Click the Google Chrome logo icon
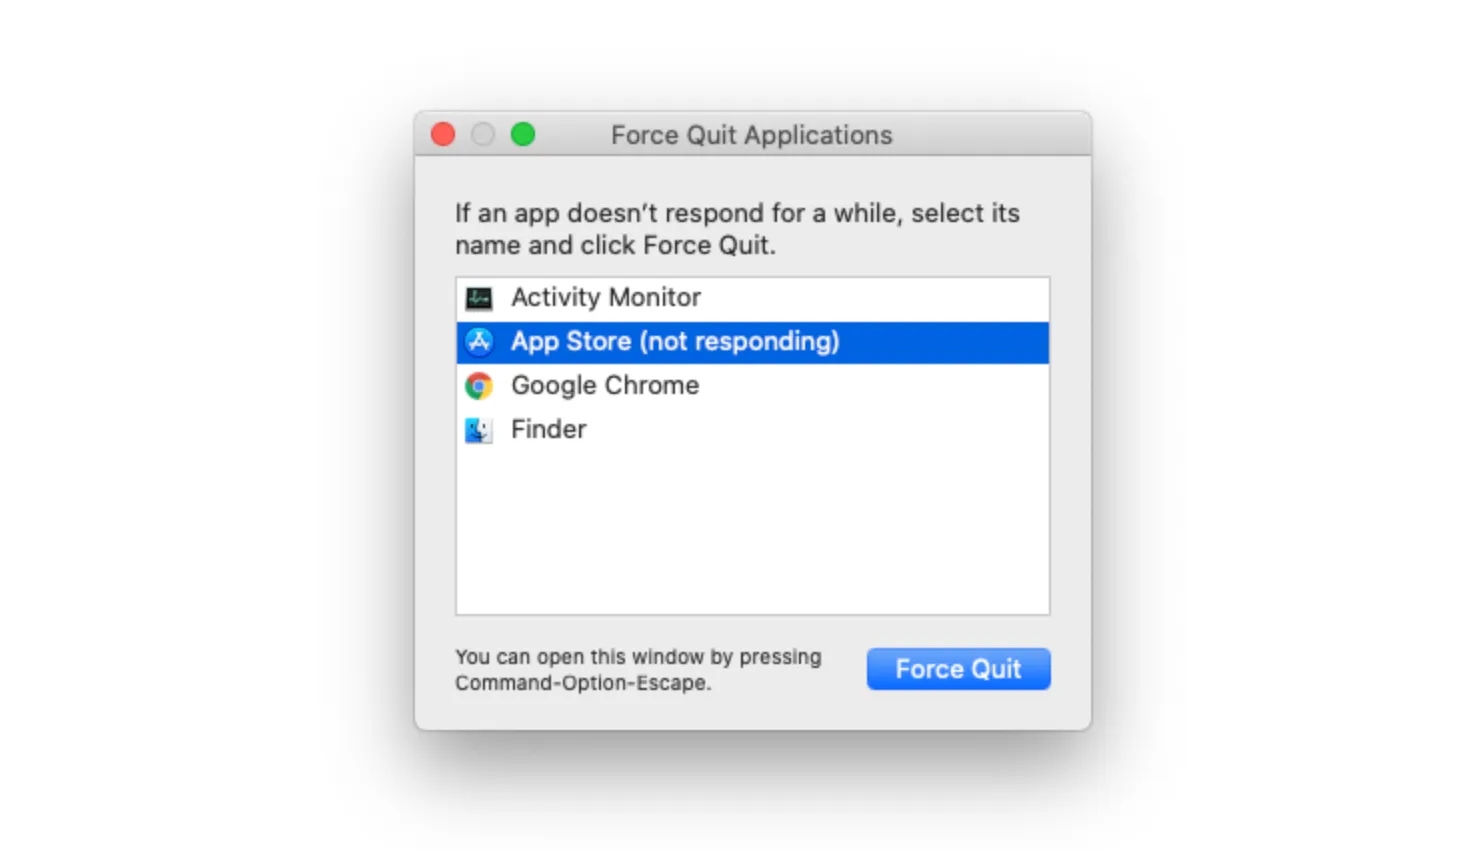Viewport: 1482px width, 852px height. coord(479,386)
